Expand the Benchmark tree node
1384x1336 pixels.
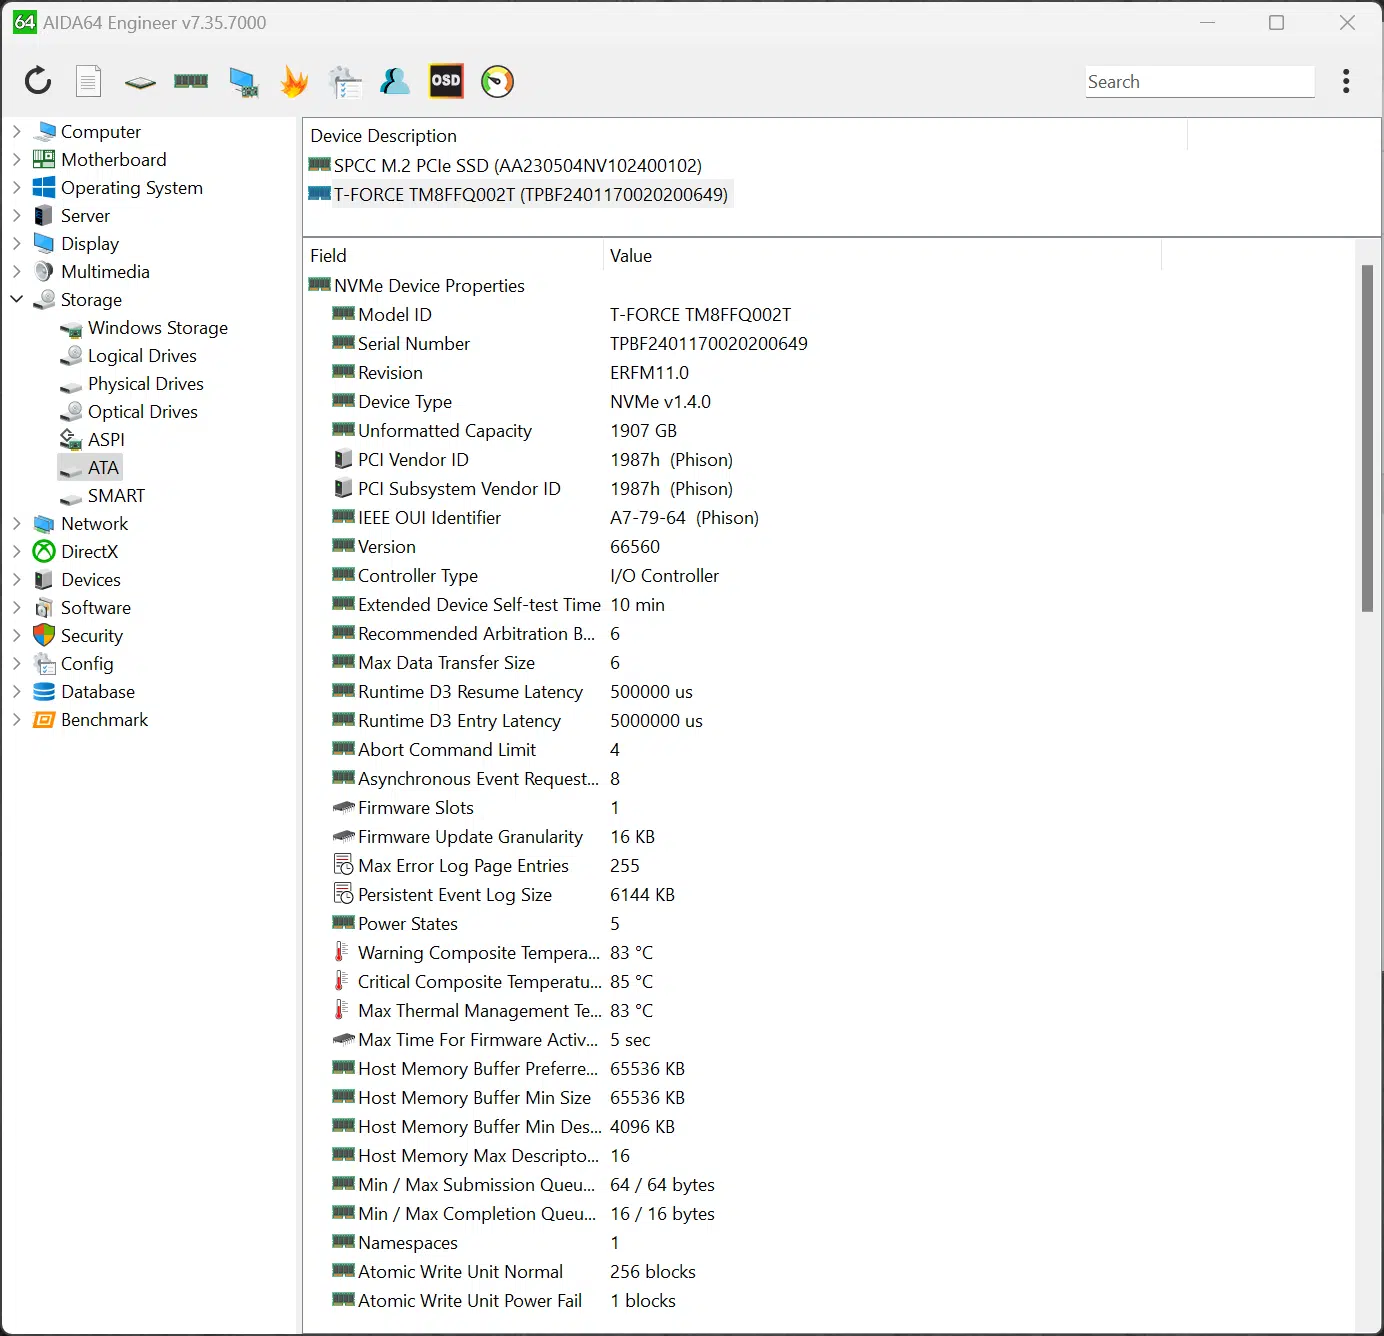[x=16, y=719]
